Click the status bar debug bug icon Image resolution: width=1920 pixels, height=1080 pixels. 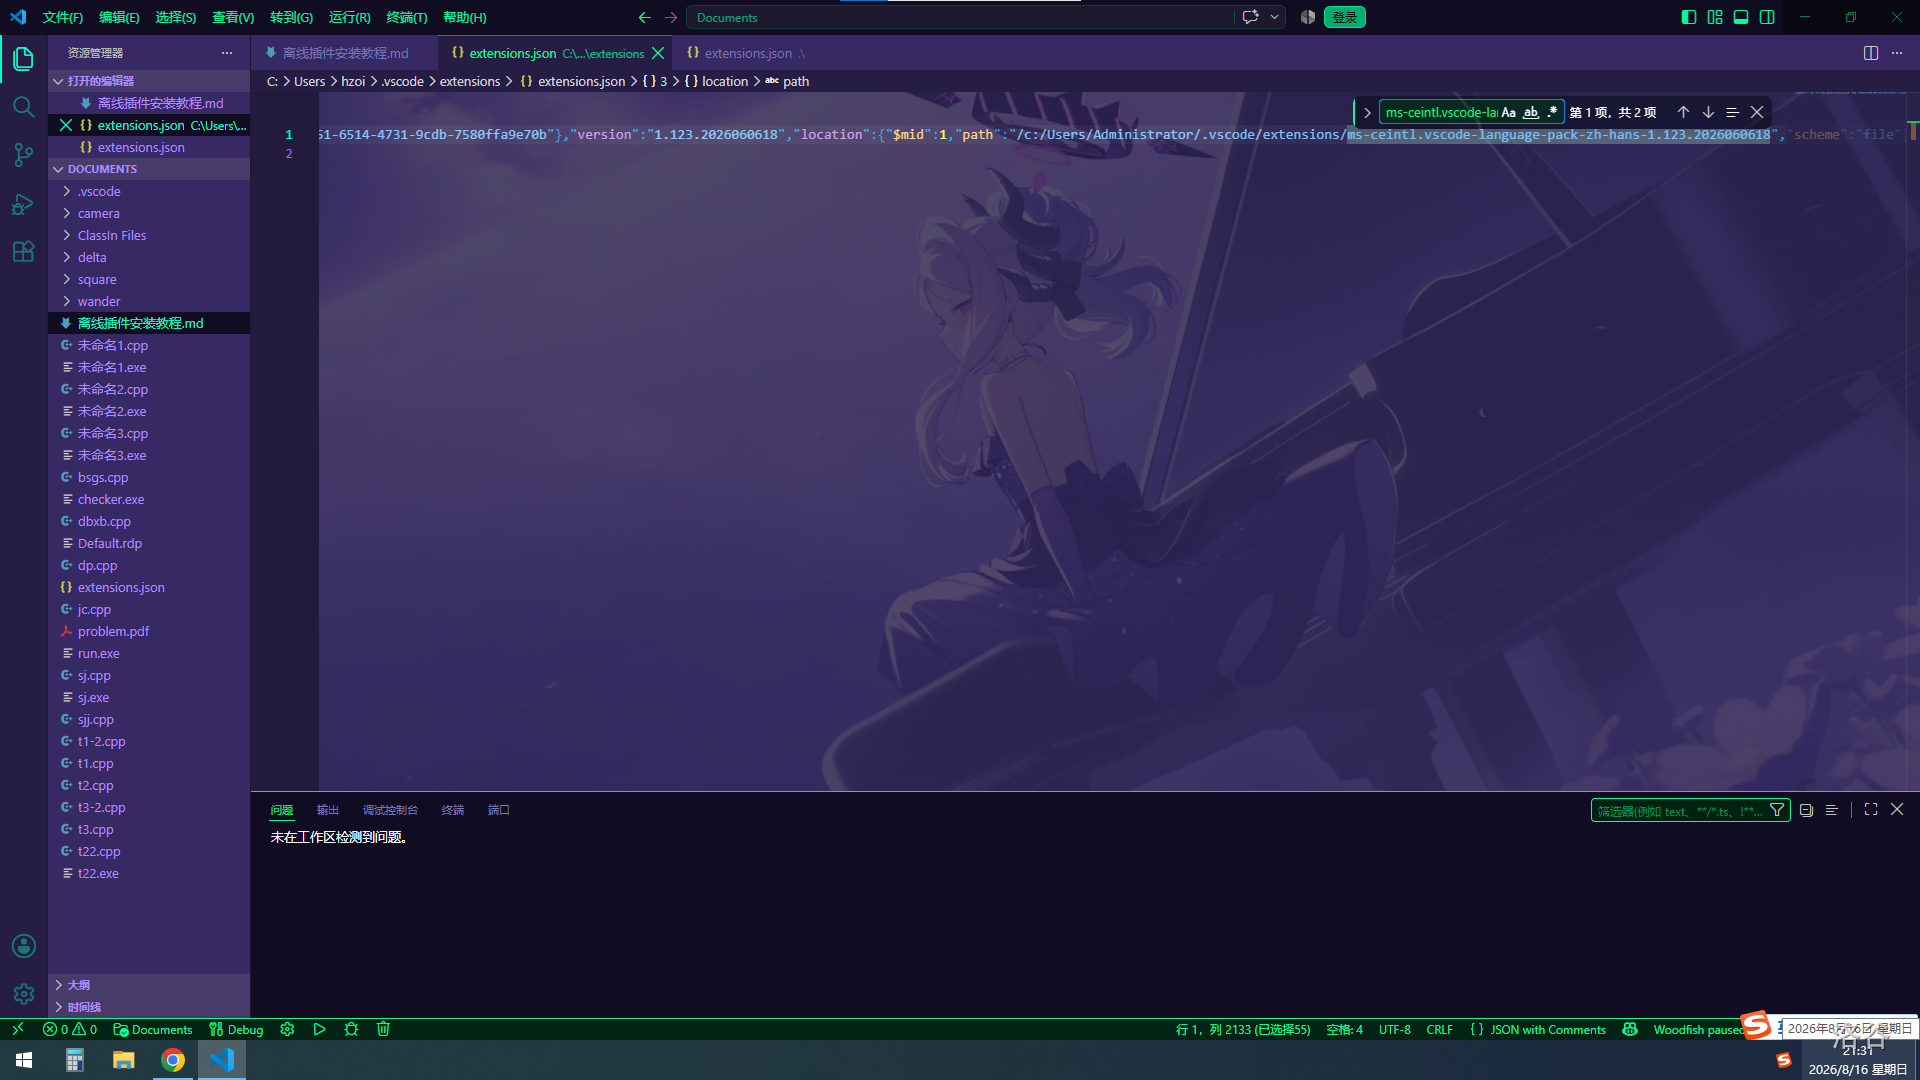click(x=351, y=1029)
